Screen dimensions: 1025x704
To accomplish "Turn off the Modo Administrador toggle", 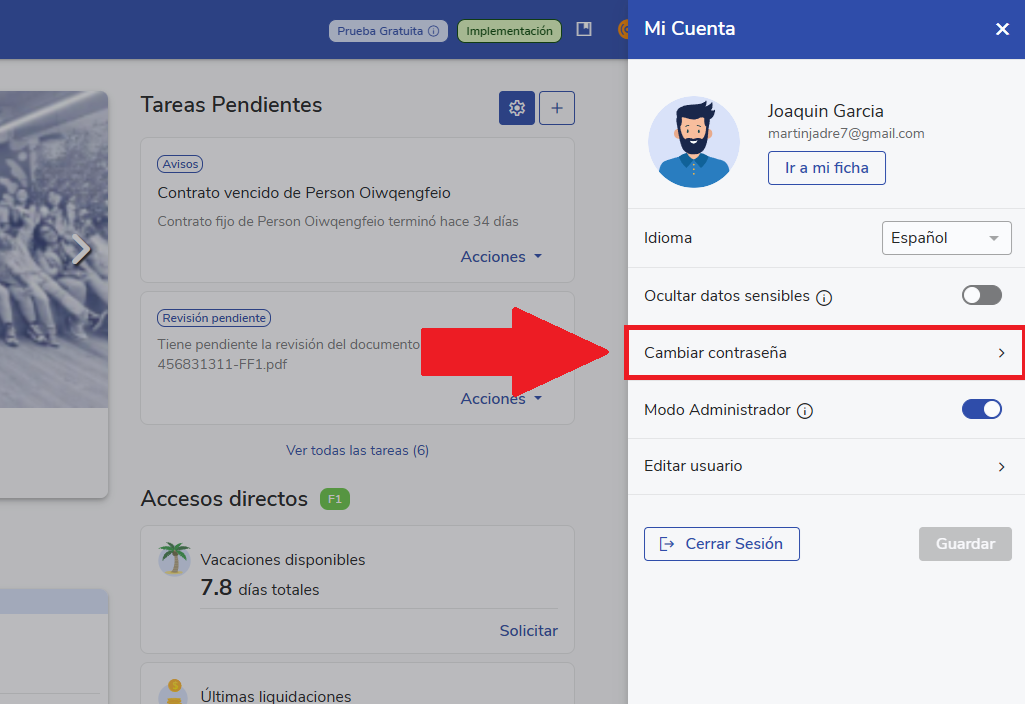I will point(981,409).
